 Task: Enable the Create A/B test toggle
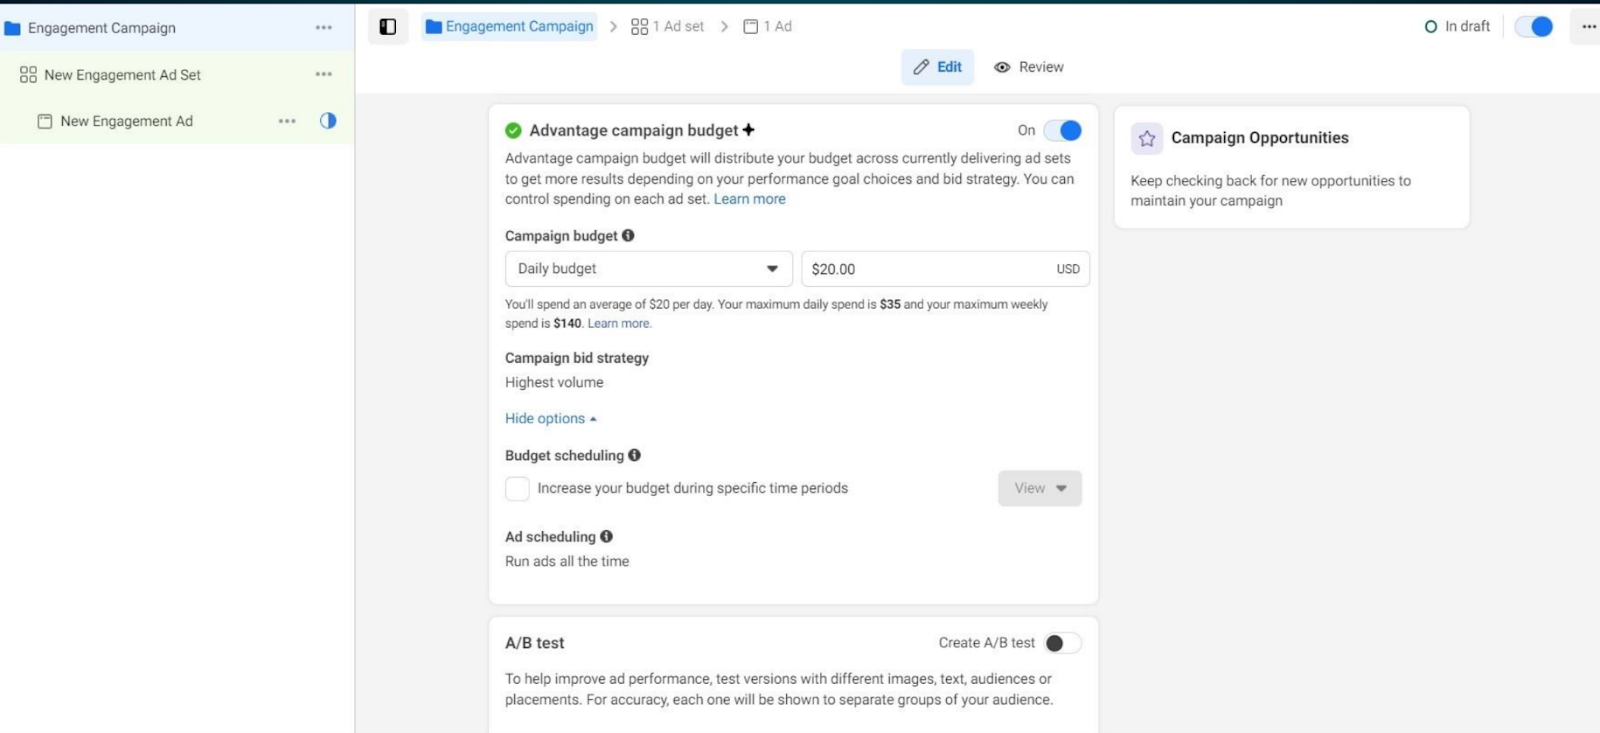[x=1062, y=643]
